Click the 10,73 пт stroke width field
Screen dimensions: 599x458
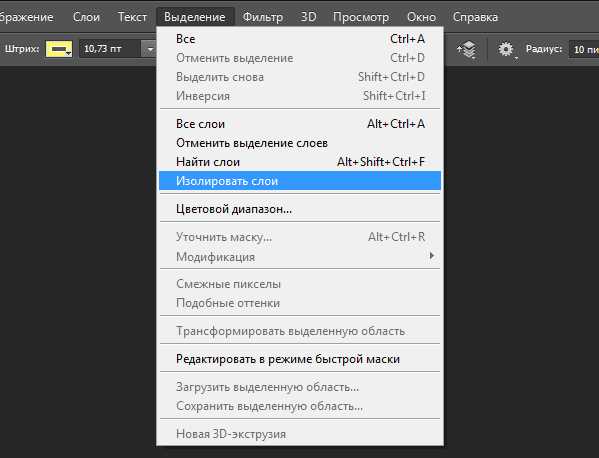(x=110, y=49)
